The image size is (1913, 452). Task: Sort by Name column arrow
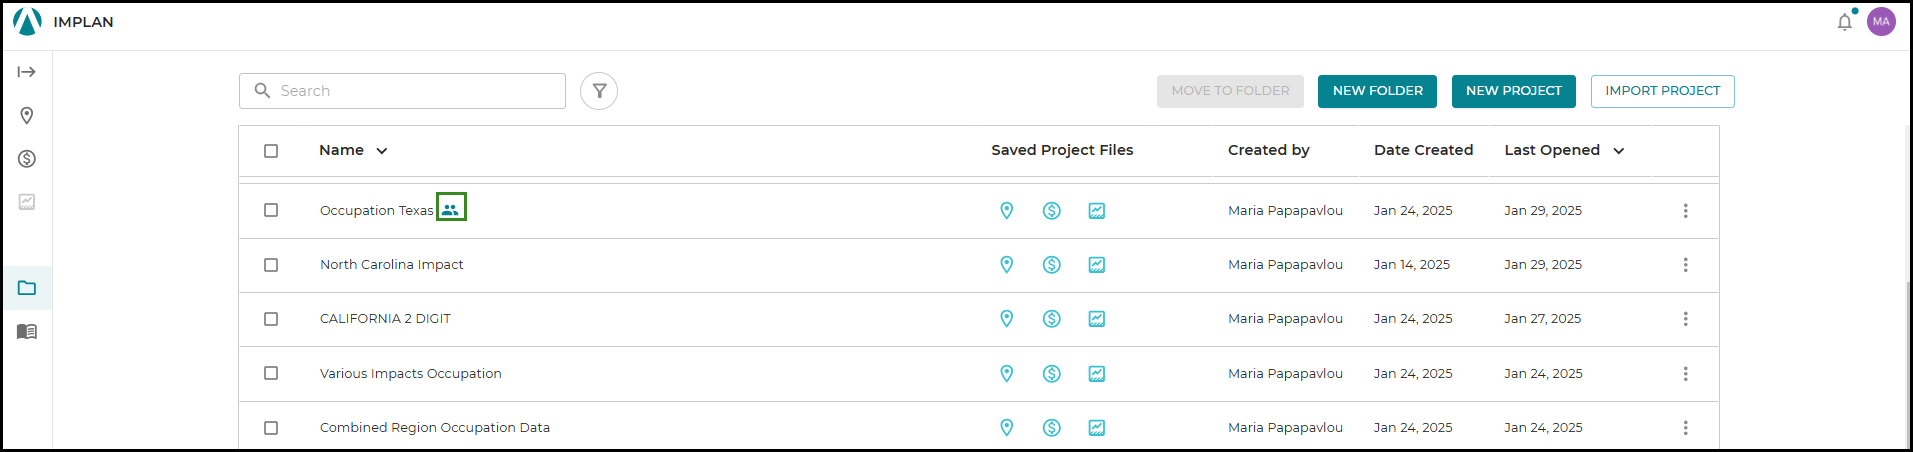pyautogui.click(x=382, y=151)
